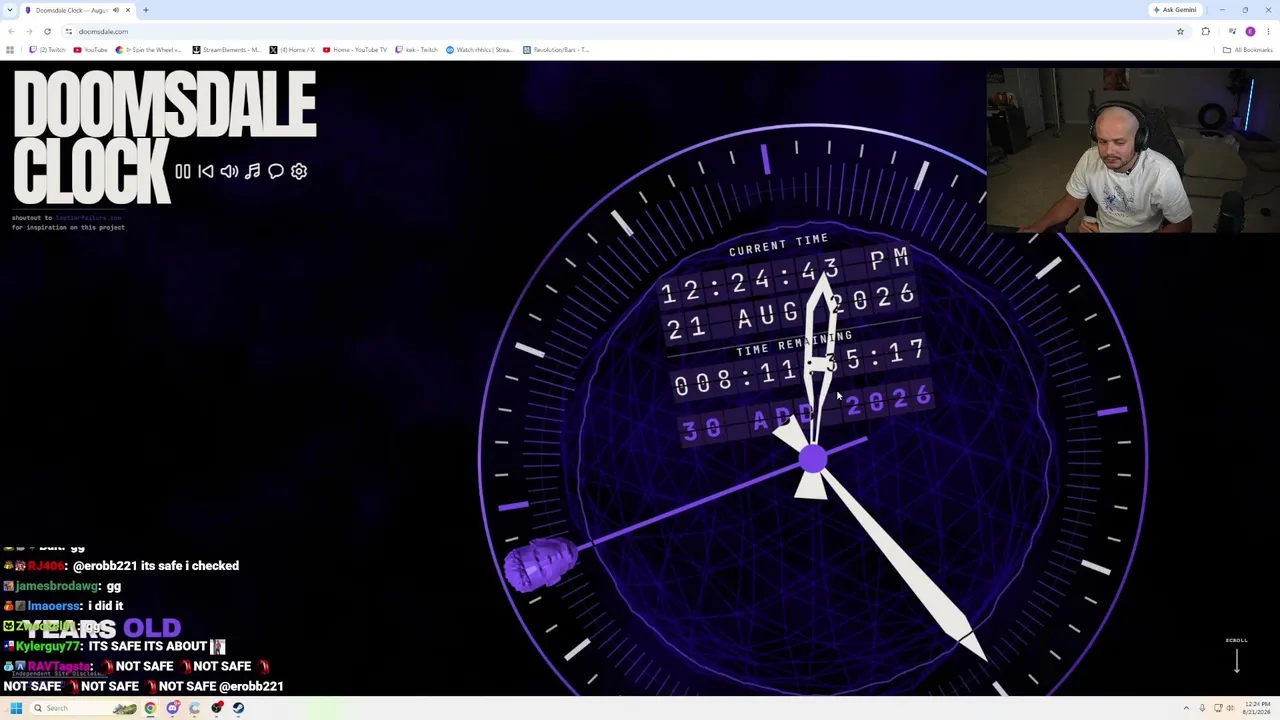Viewport: 1280px width, 720px height.
Task: Go forward to the next page
Action: click(29, 31)
